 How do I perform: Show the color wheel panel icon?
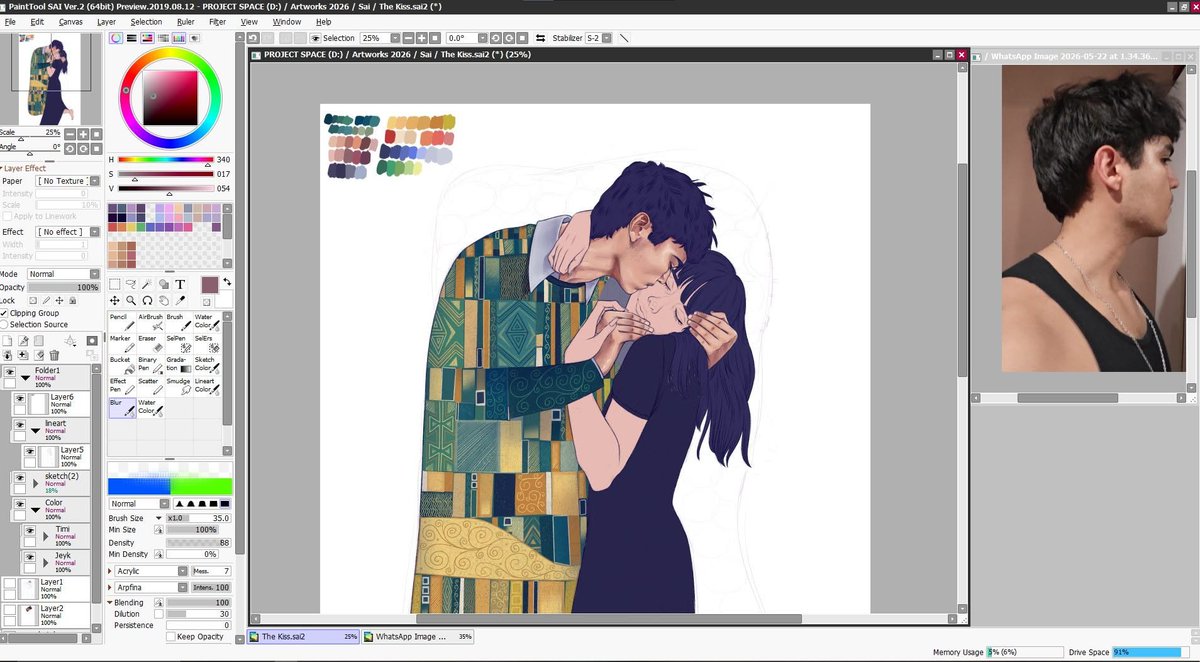click(x=116, y=38)
